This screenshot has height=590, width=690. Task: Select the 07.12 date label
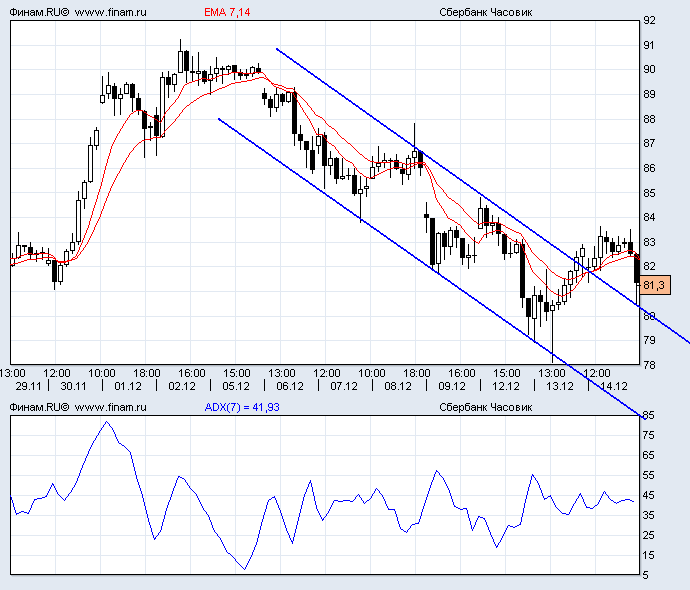point(344,386)
